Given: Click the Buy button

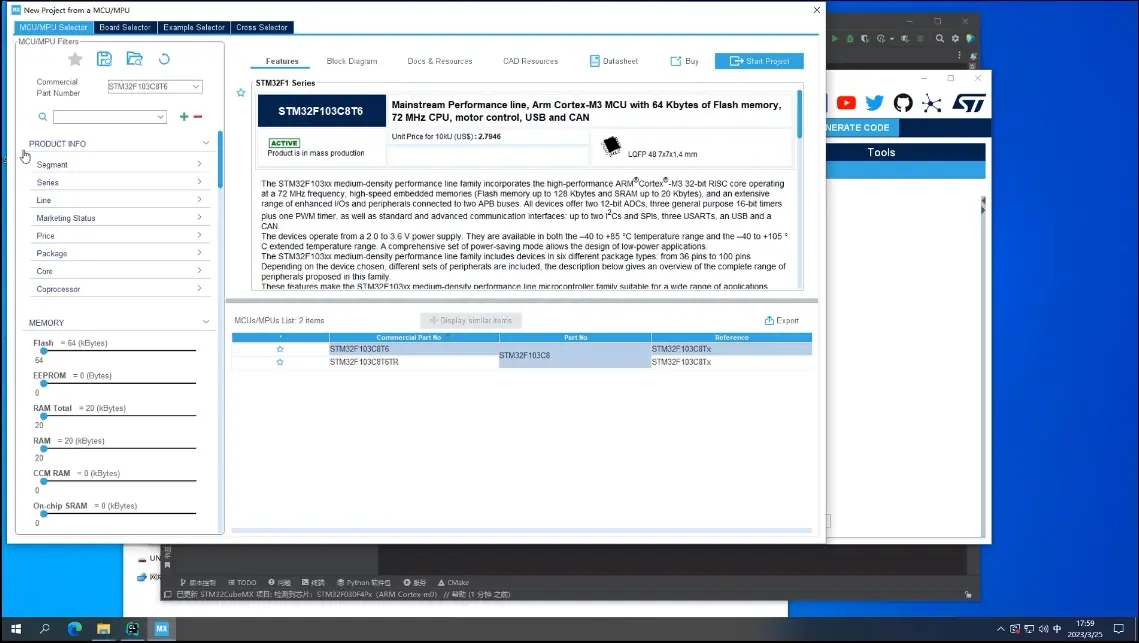Looking at the screenshot, I should coord(684,61).
